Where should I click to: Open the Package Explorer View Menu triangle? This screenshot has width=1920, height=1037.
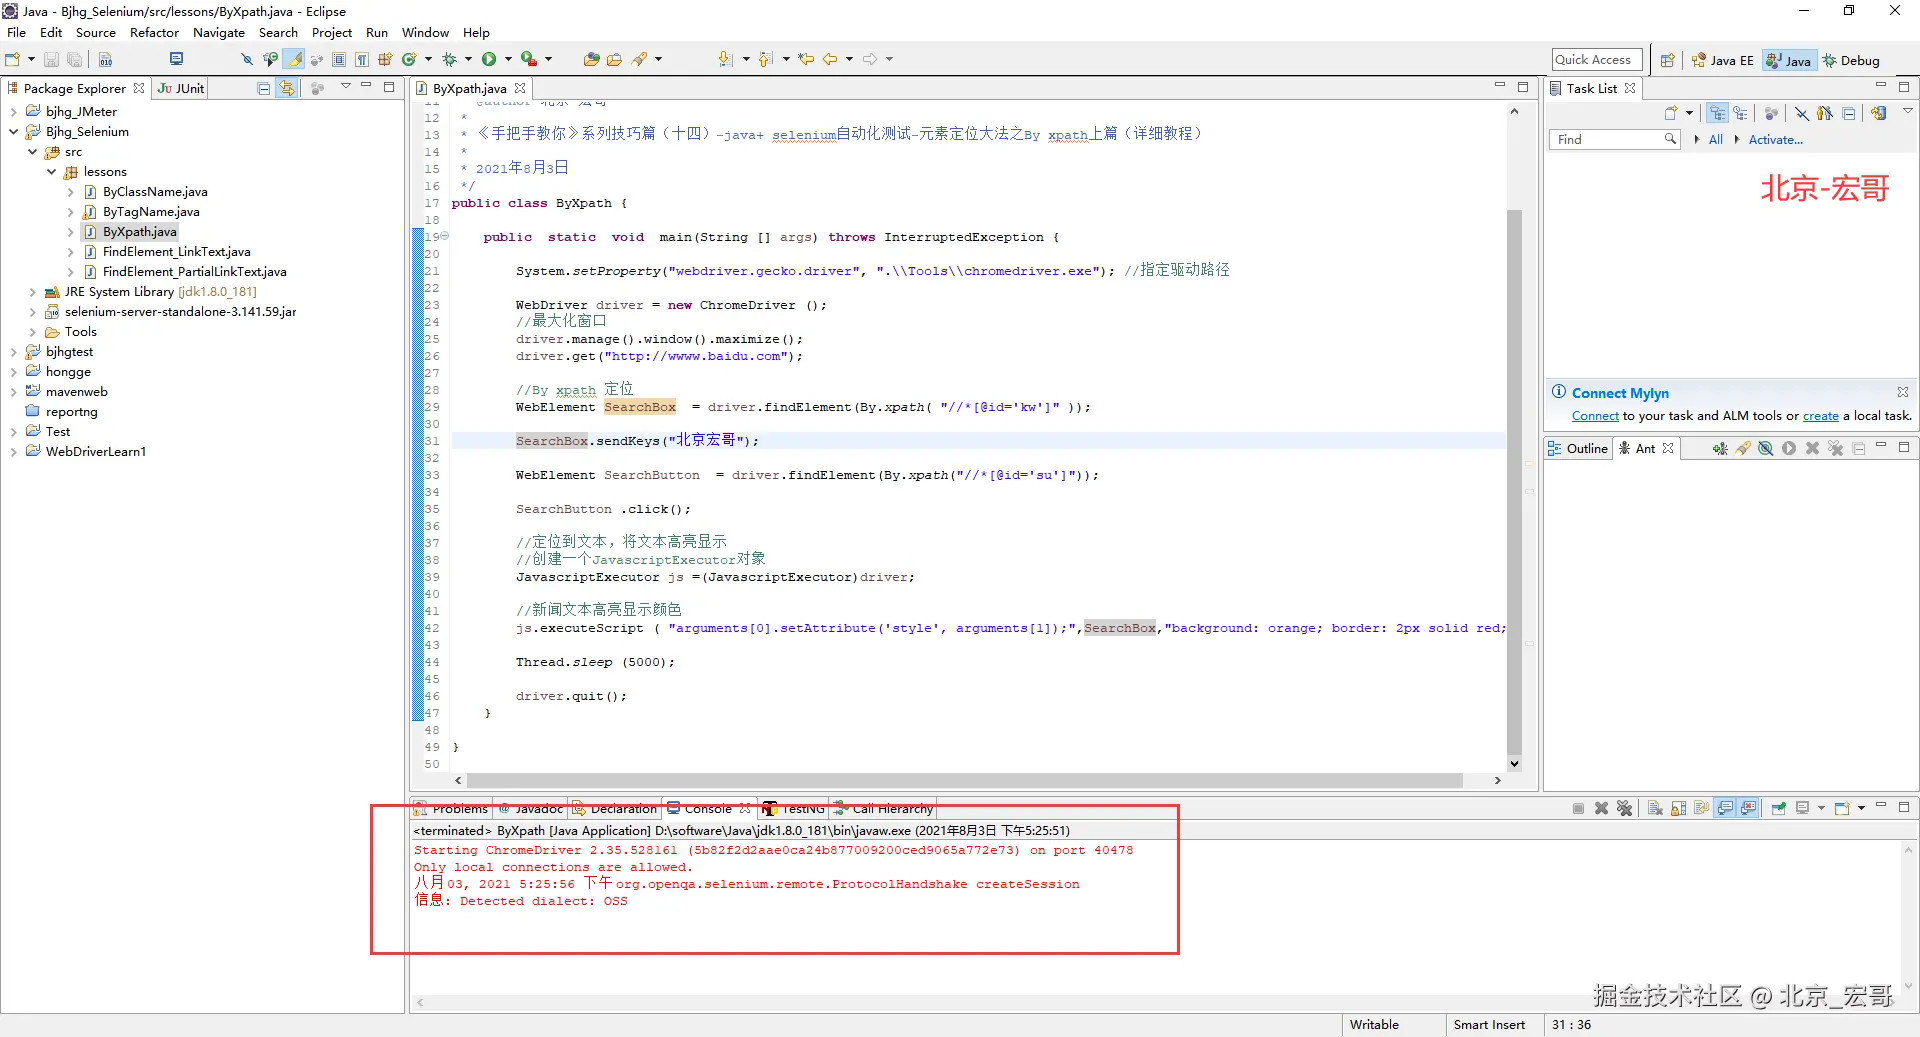(x=345, y=86)
